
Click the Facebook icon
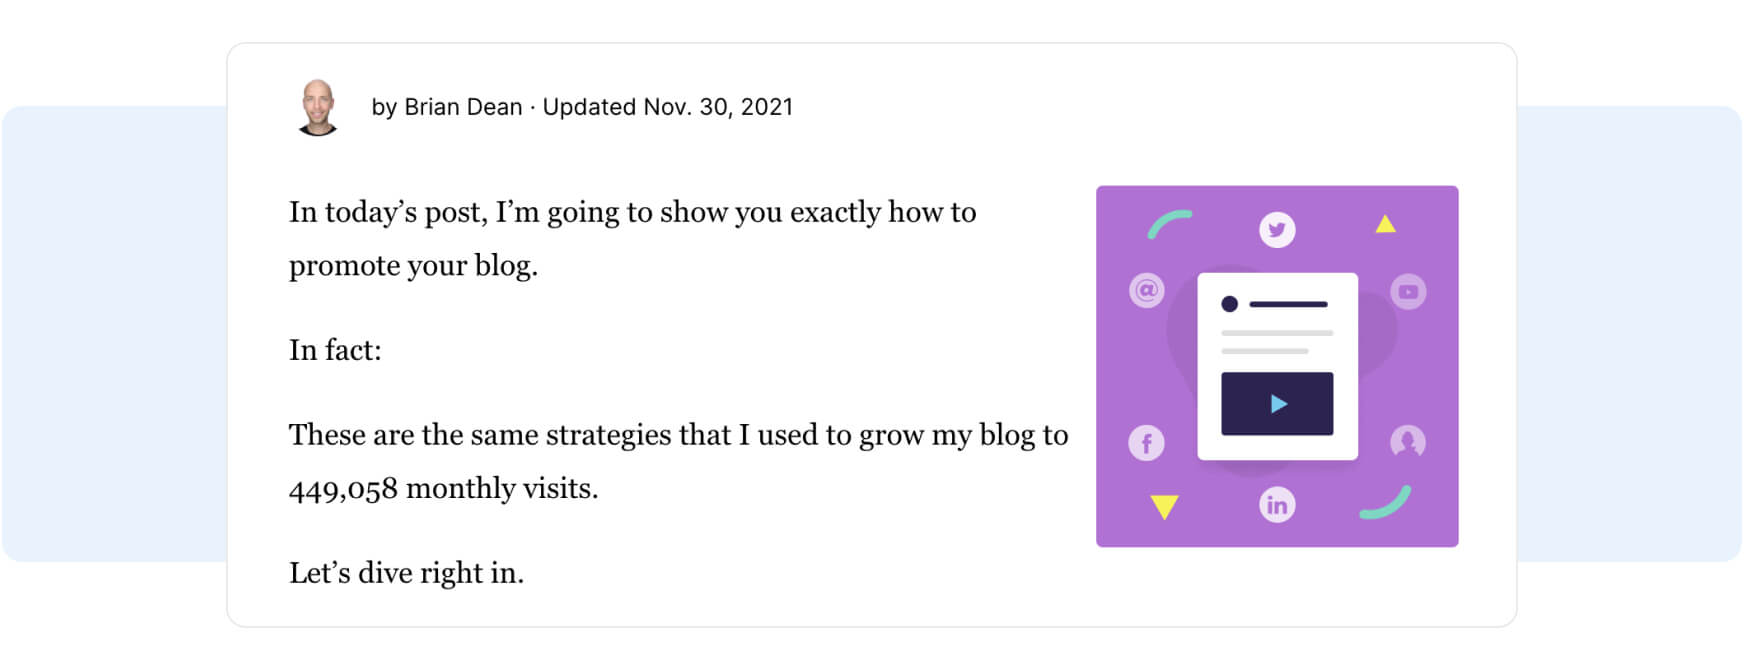(x=1147, y=443)
